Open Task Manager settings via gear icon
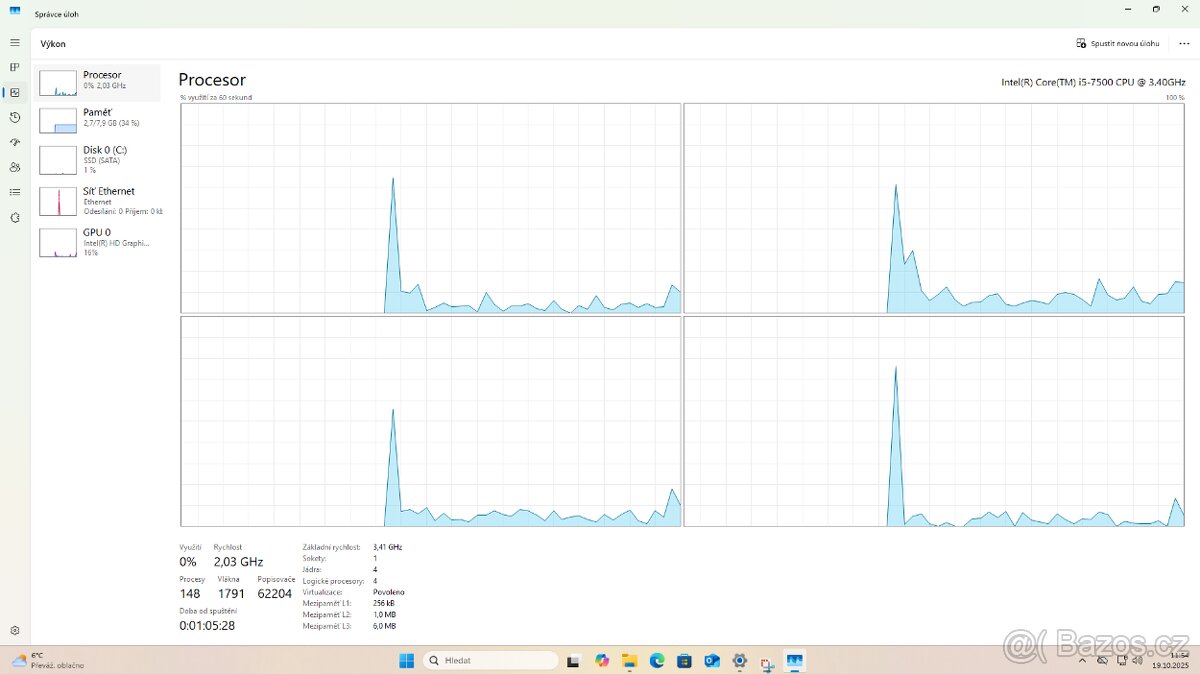 14,632
